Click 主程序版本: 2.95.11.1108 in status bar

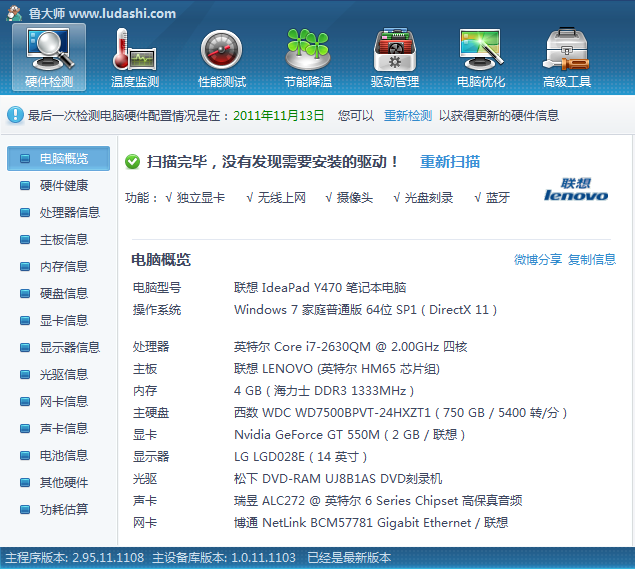[75, 558]
